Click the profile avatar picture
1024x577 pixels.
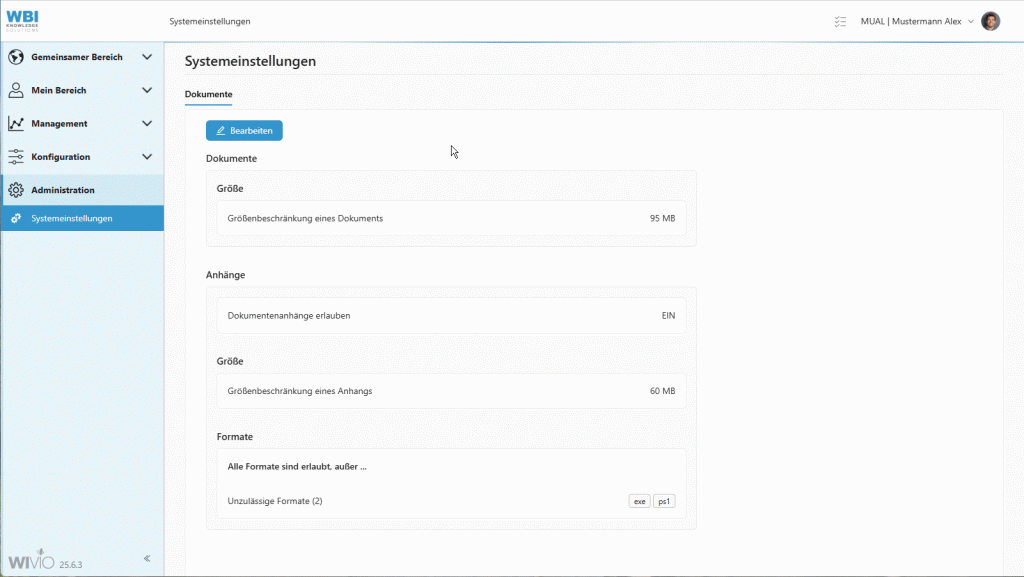click(989, 20)
